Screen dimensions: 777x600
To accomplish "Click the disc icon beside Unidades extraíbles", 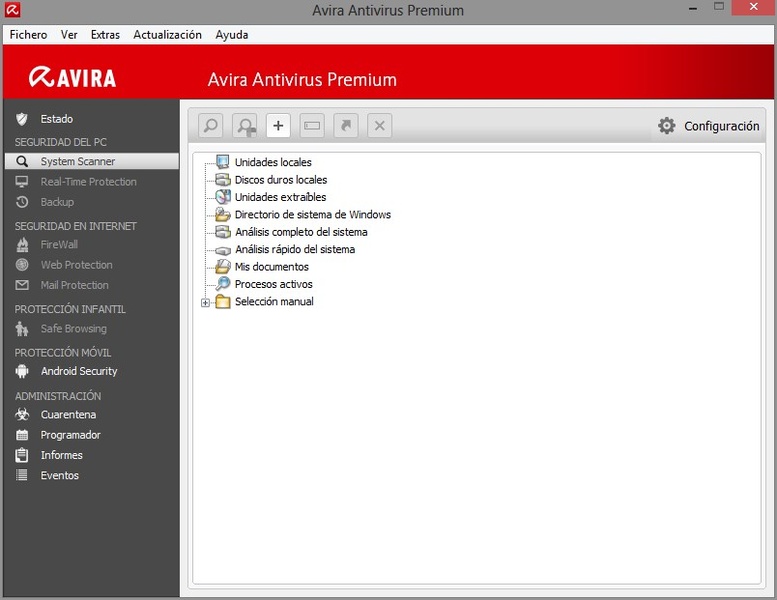I will (x=222, y=197).
